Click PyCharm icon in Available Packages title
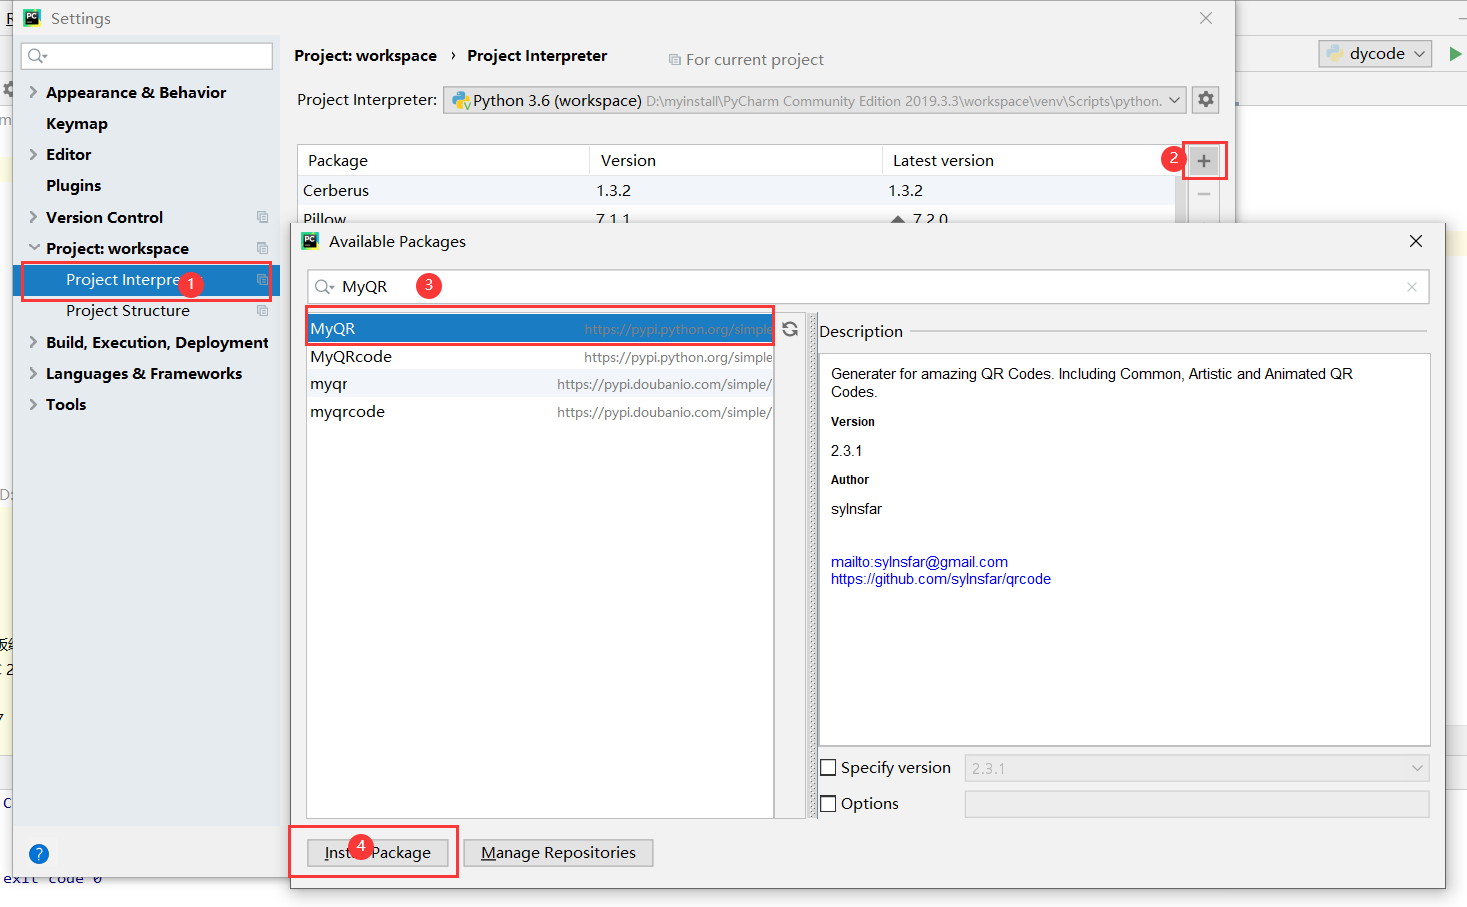 (x=310, y=241)
